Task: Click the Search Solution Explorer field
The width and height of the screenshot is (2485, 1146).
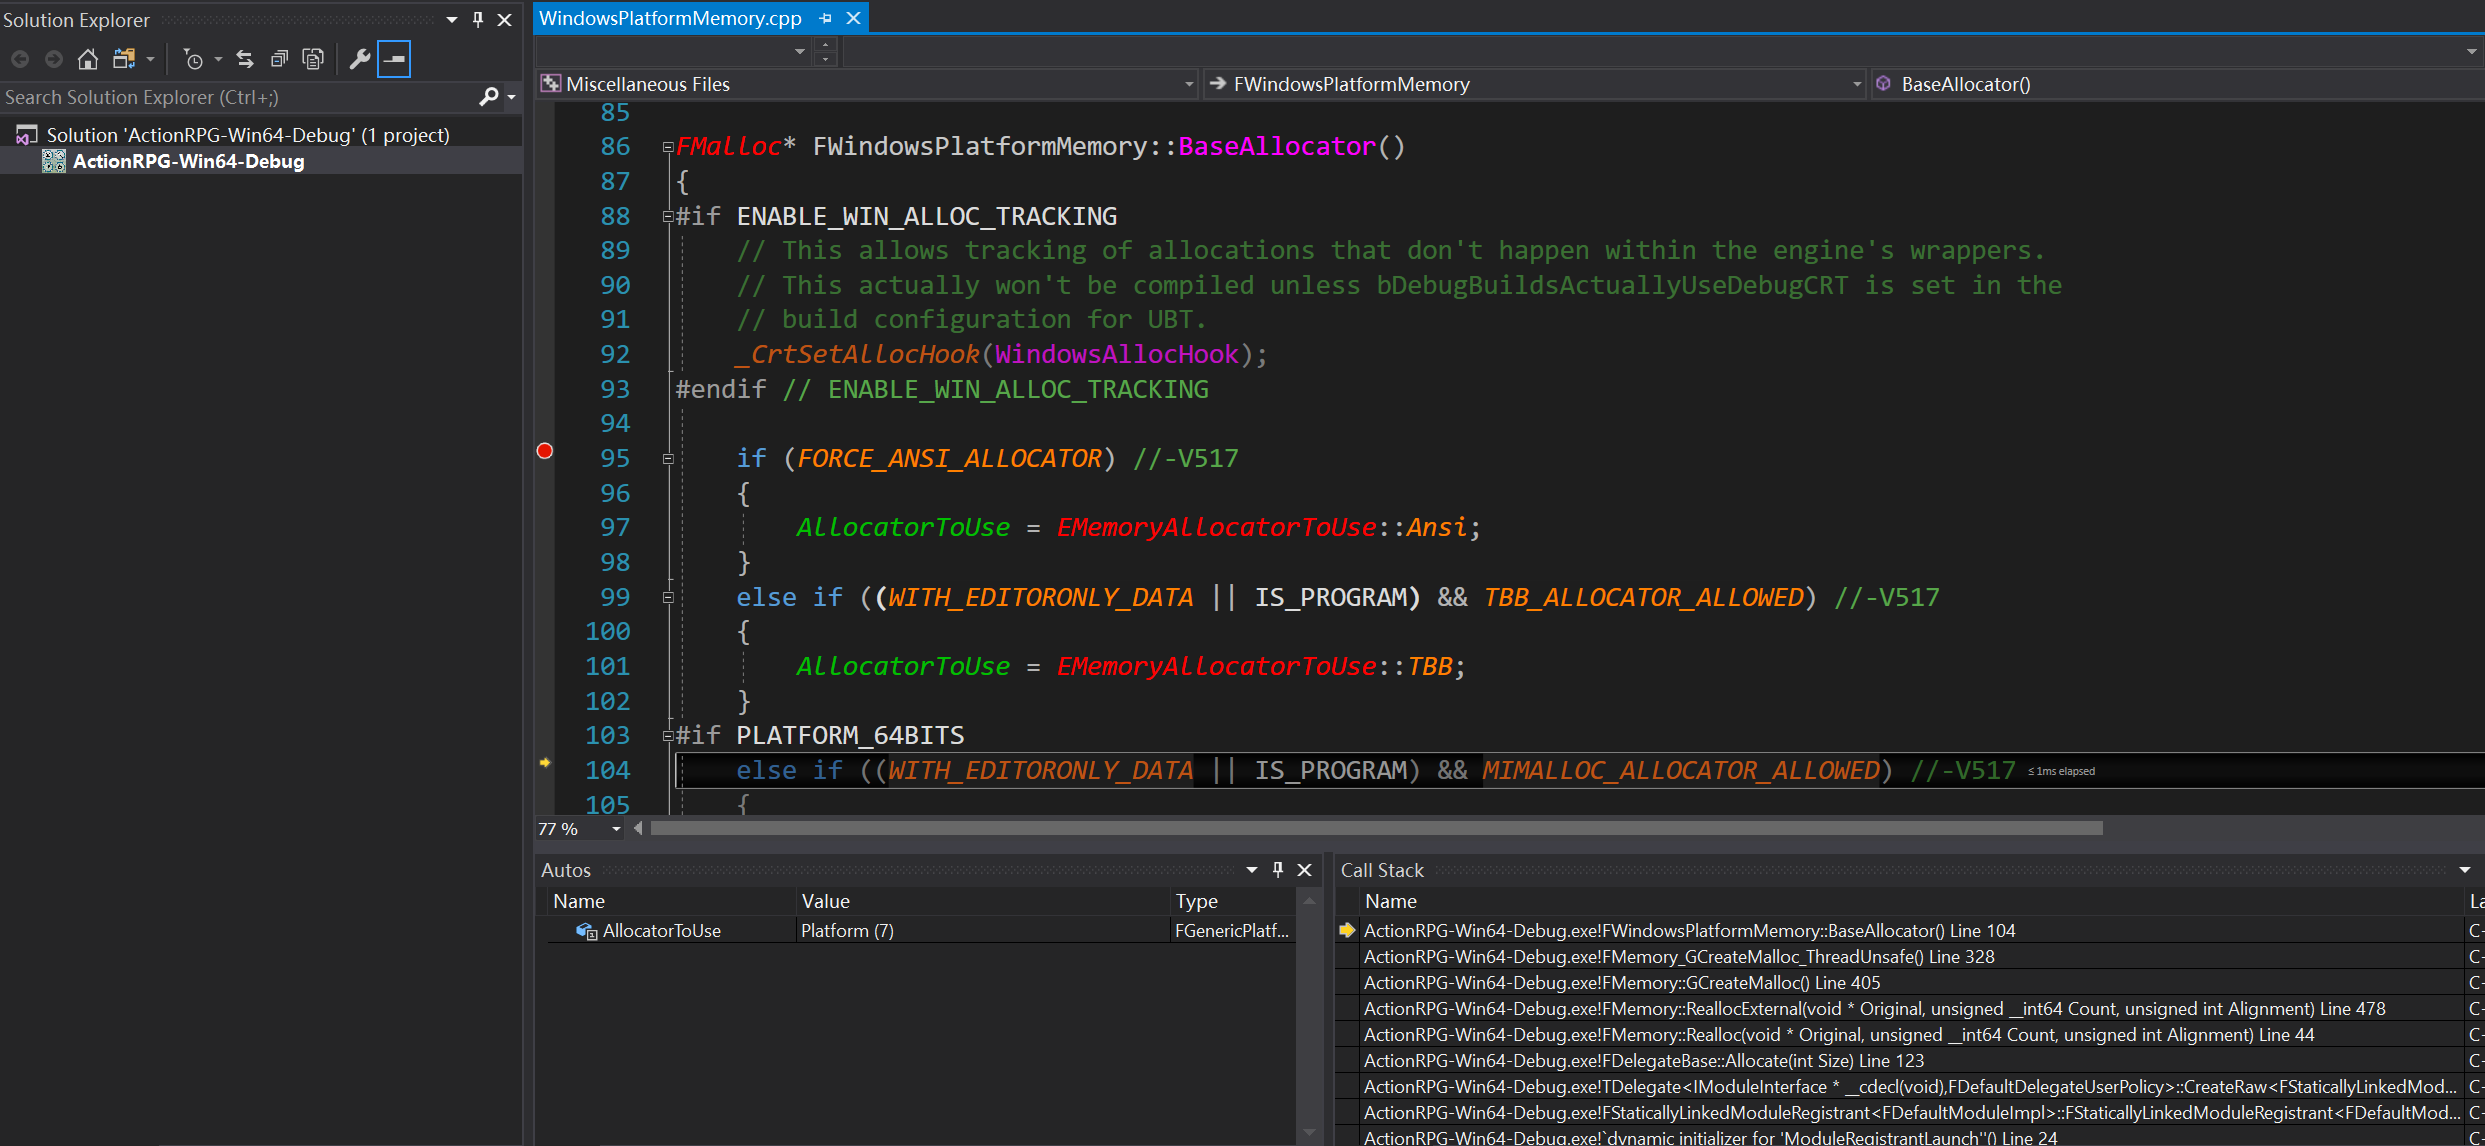Action: 238,97
